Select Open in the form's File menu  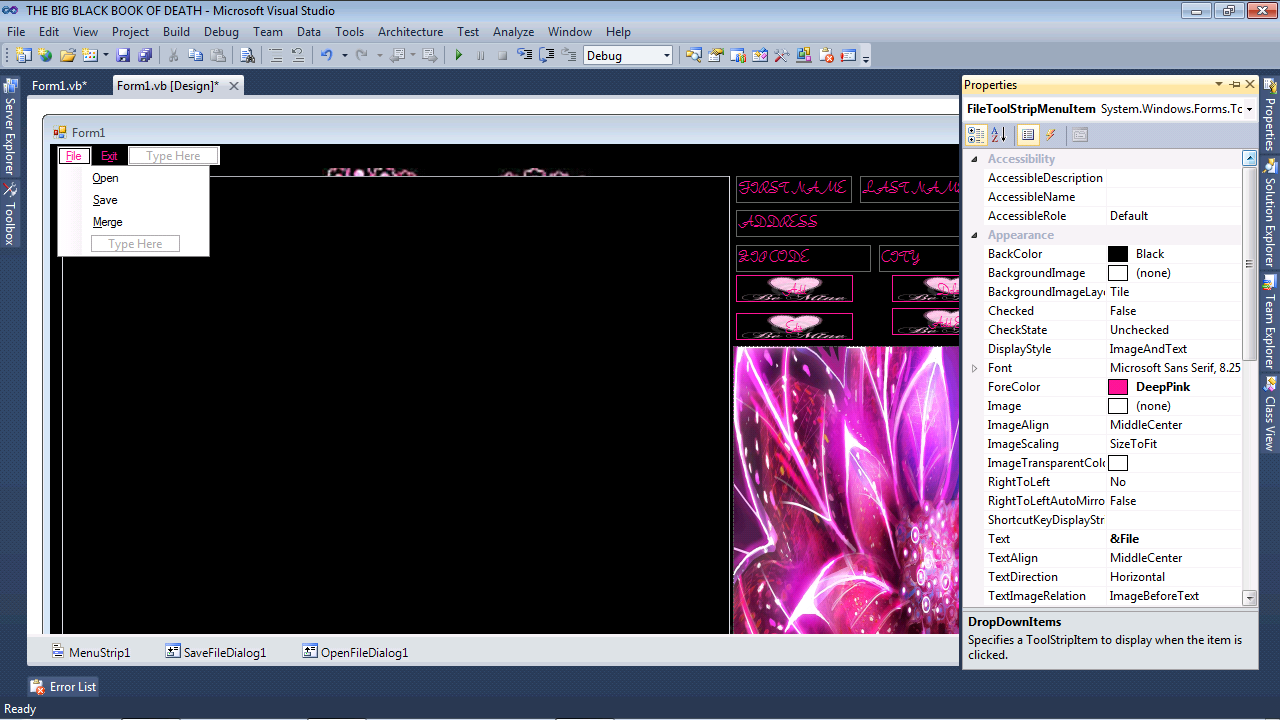click(105, 178)
